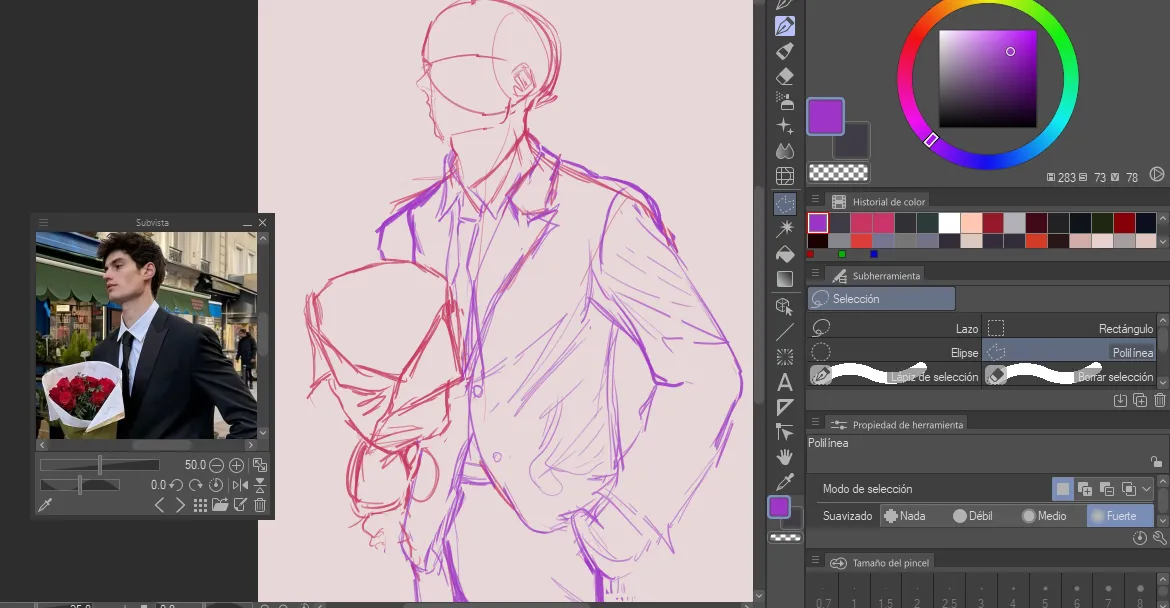Select the Selección sub tool group
The image size is (1170, 608).
tap(881, 298)
